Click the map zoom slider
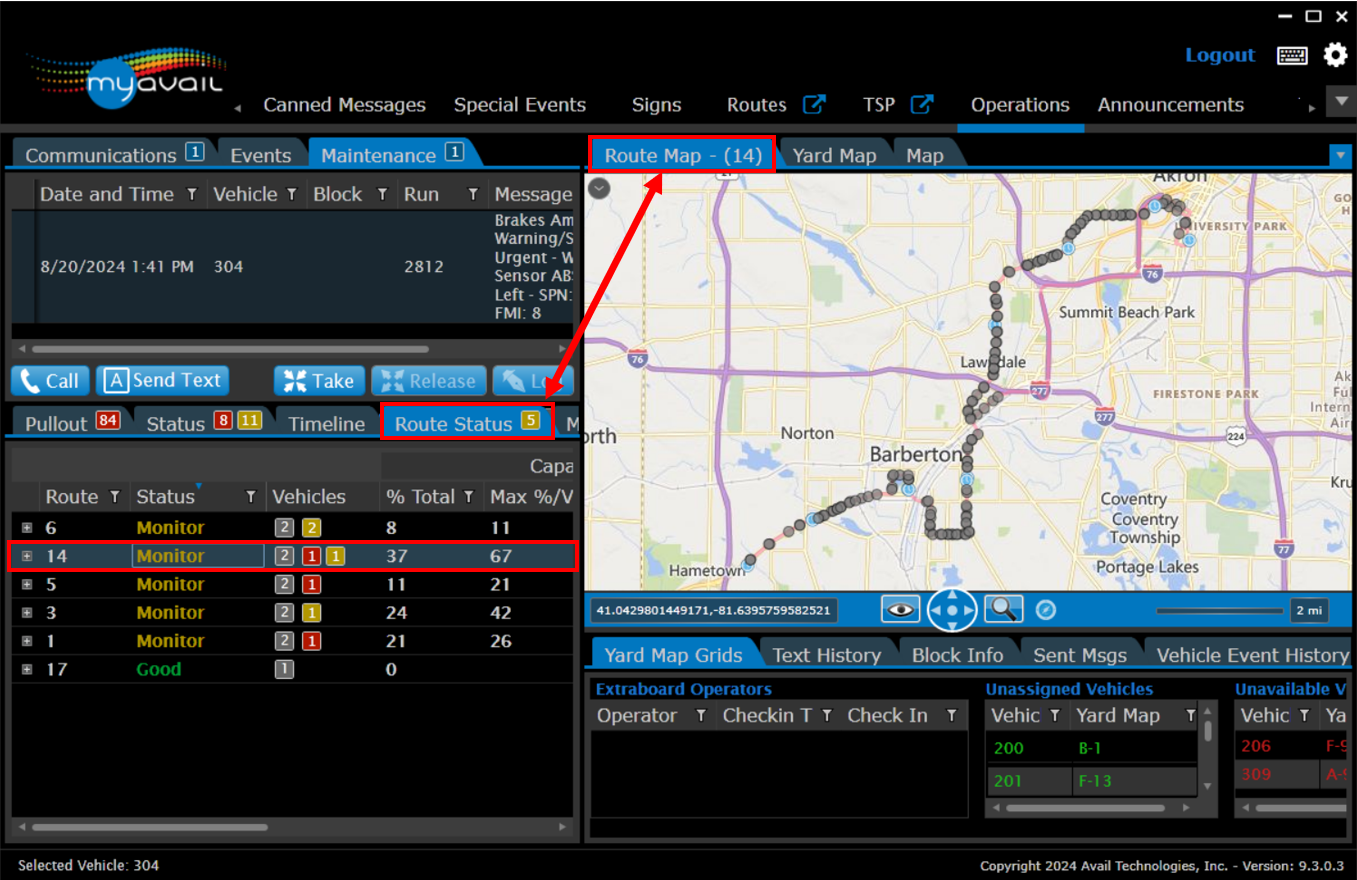 tap(1218, 610)
